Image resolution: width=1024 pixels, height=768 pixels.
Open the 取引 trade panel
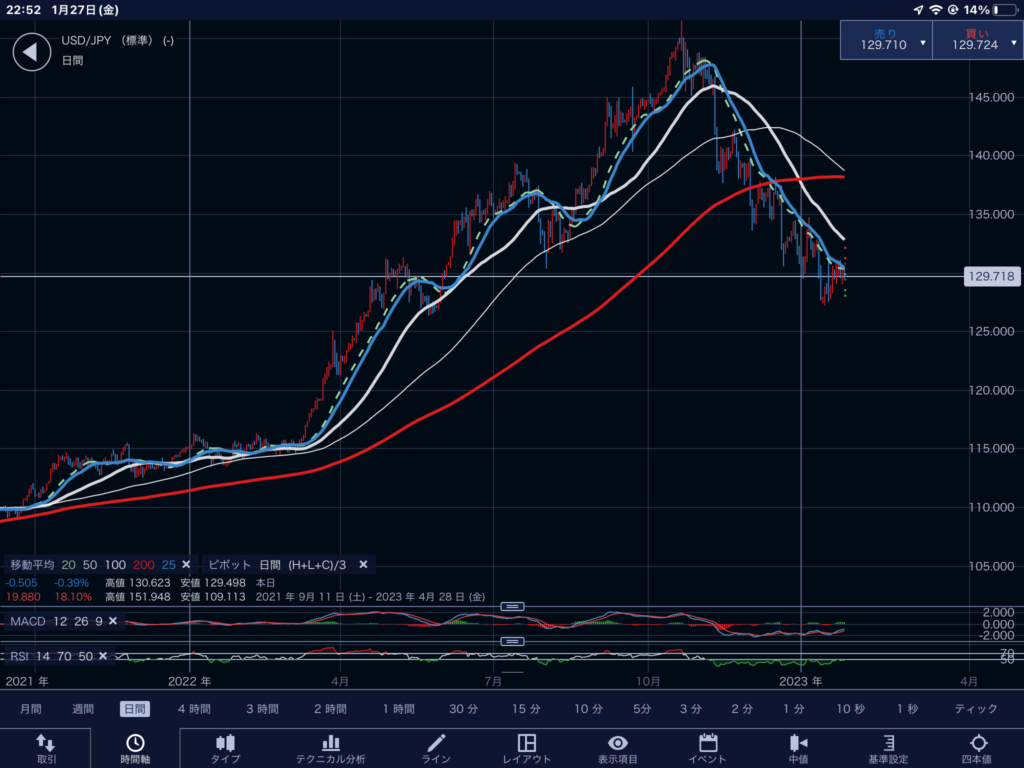(46, 748)
